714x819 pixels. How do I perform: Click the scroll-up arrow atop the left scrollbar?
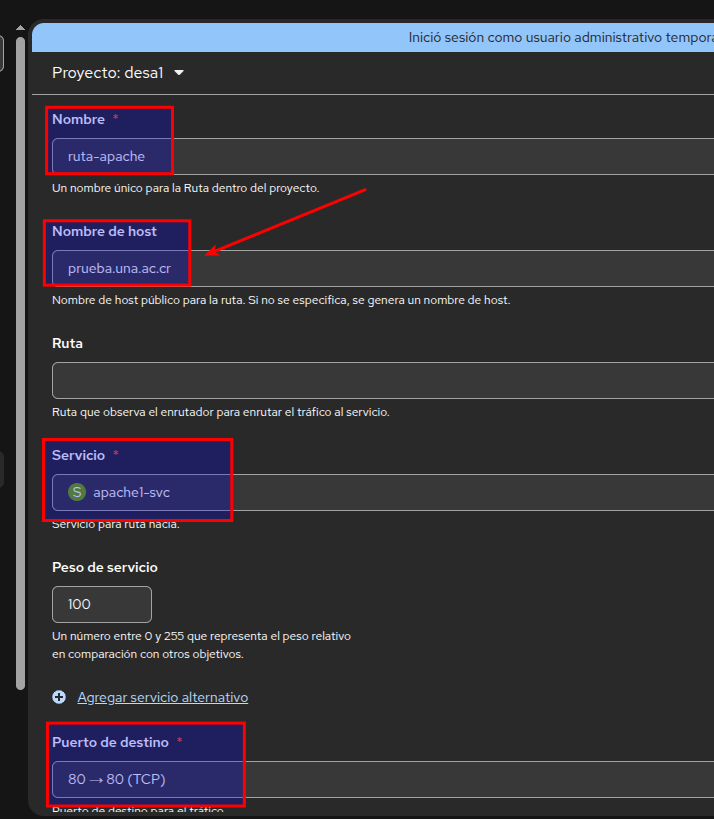(20, 26)
